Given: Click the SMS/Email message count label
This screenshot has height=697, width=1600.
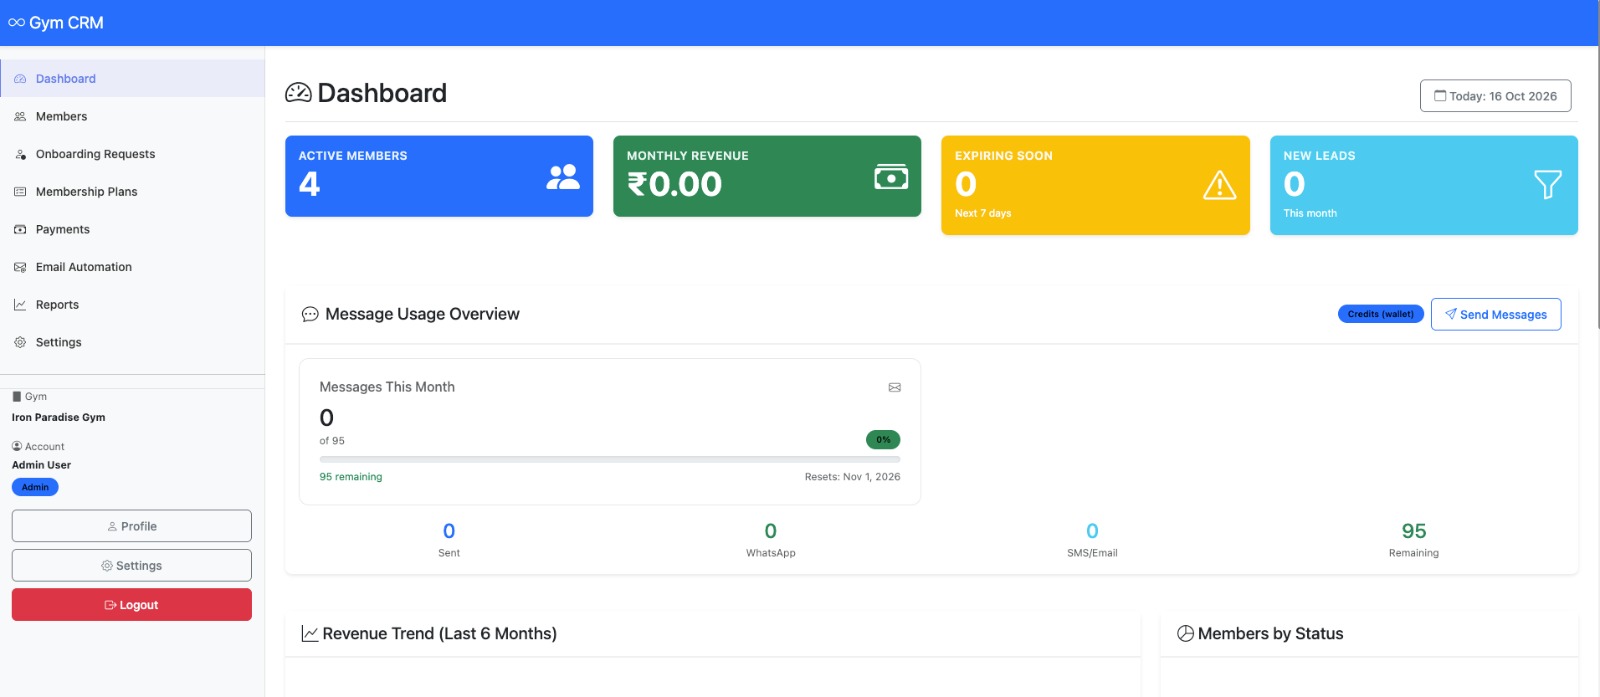Looking at the screenshot, I should [x=1092, y=553].
